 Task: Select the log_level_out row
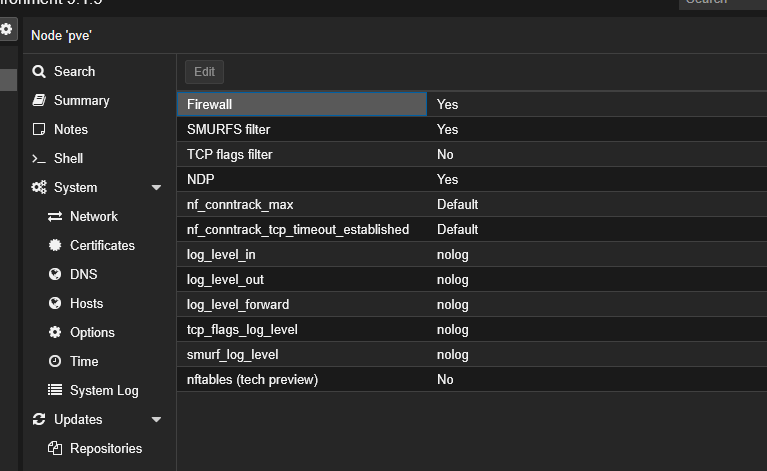472,279
